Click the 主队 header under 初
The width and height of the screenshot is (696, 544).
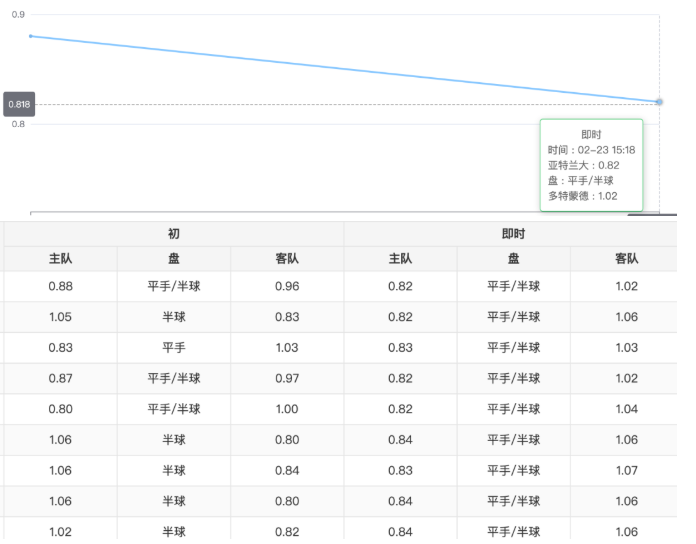pyautogui.click(x=60, y=259)
